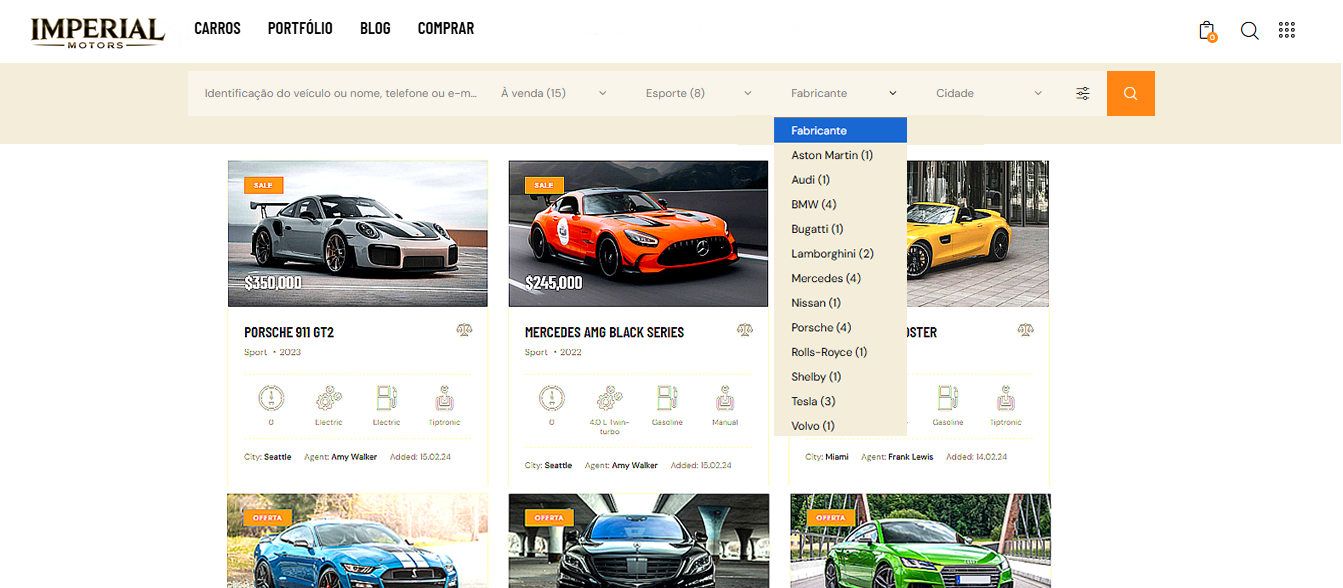Open the orange Mercedes AMG photo
The width and height of the screenshot is (1343, 588).
click(x=638, y=233)
